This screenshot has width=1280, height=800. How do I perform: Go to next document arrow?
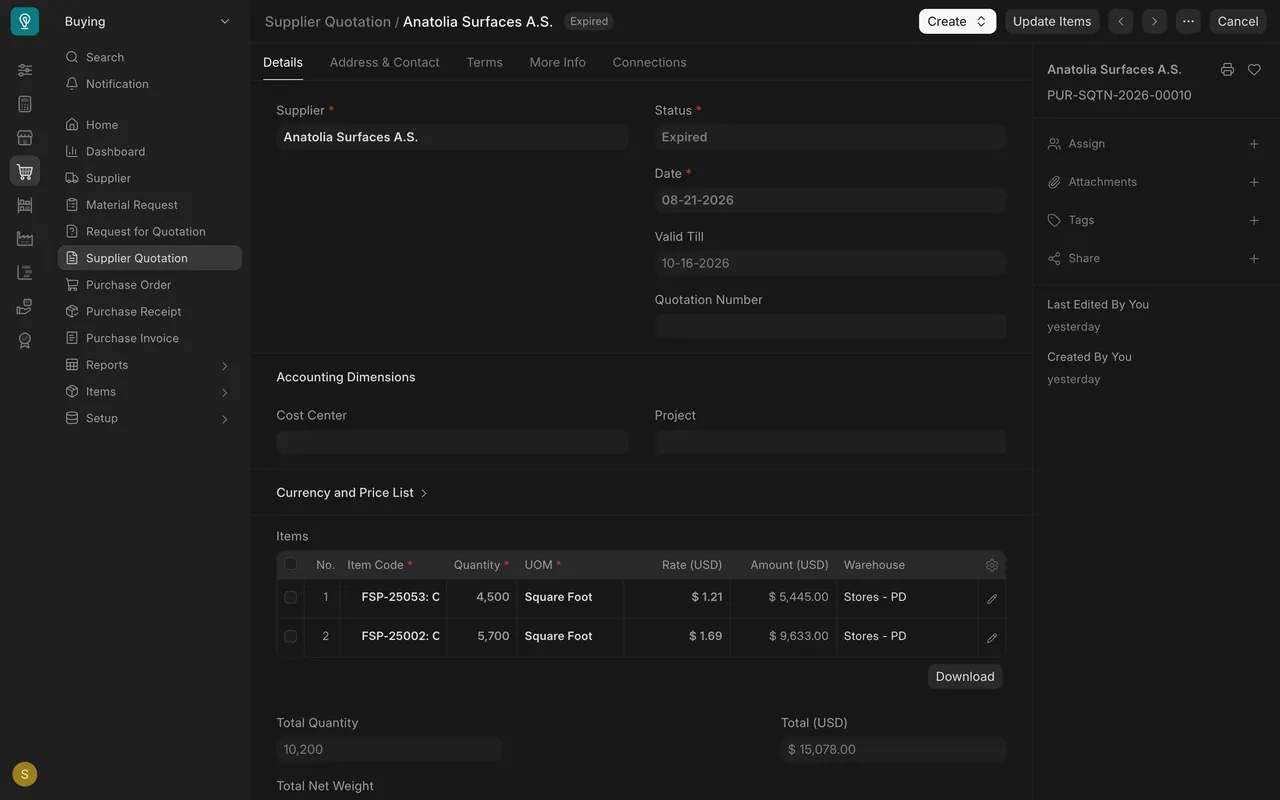[x=1155, y=21]
